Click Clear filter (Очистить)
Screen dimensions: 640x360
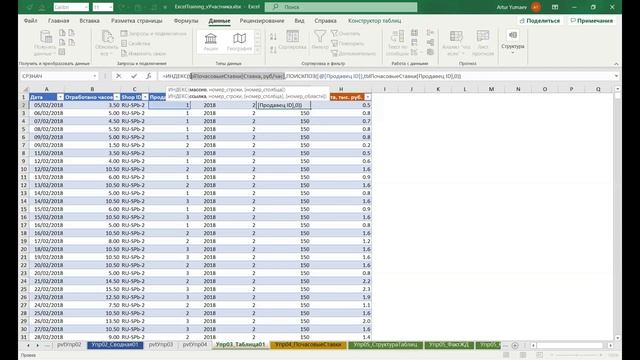346,33
